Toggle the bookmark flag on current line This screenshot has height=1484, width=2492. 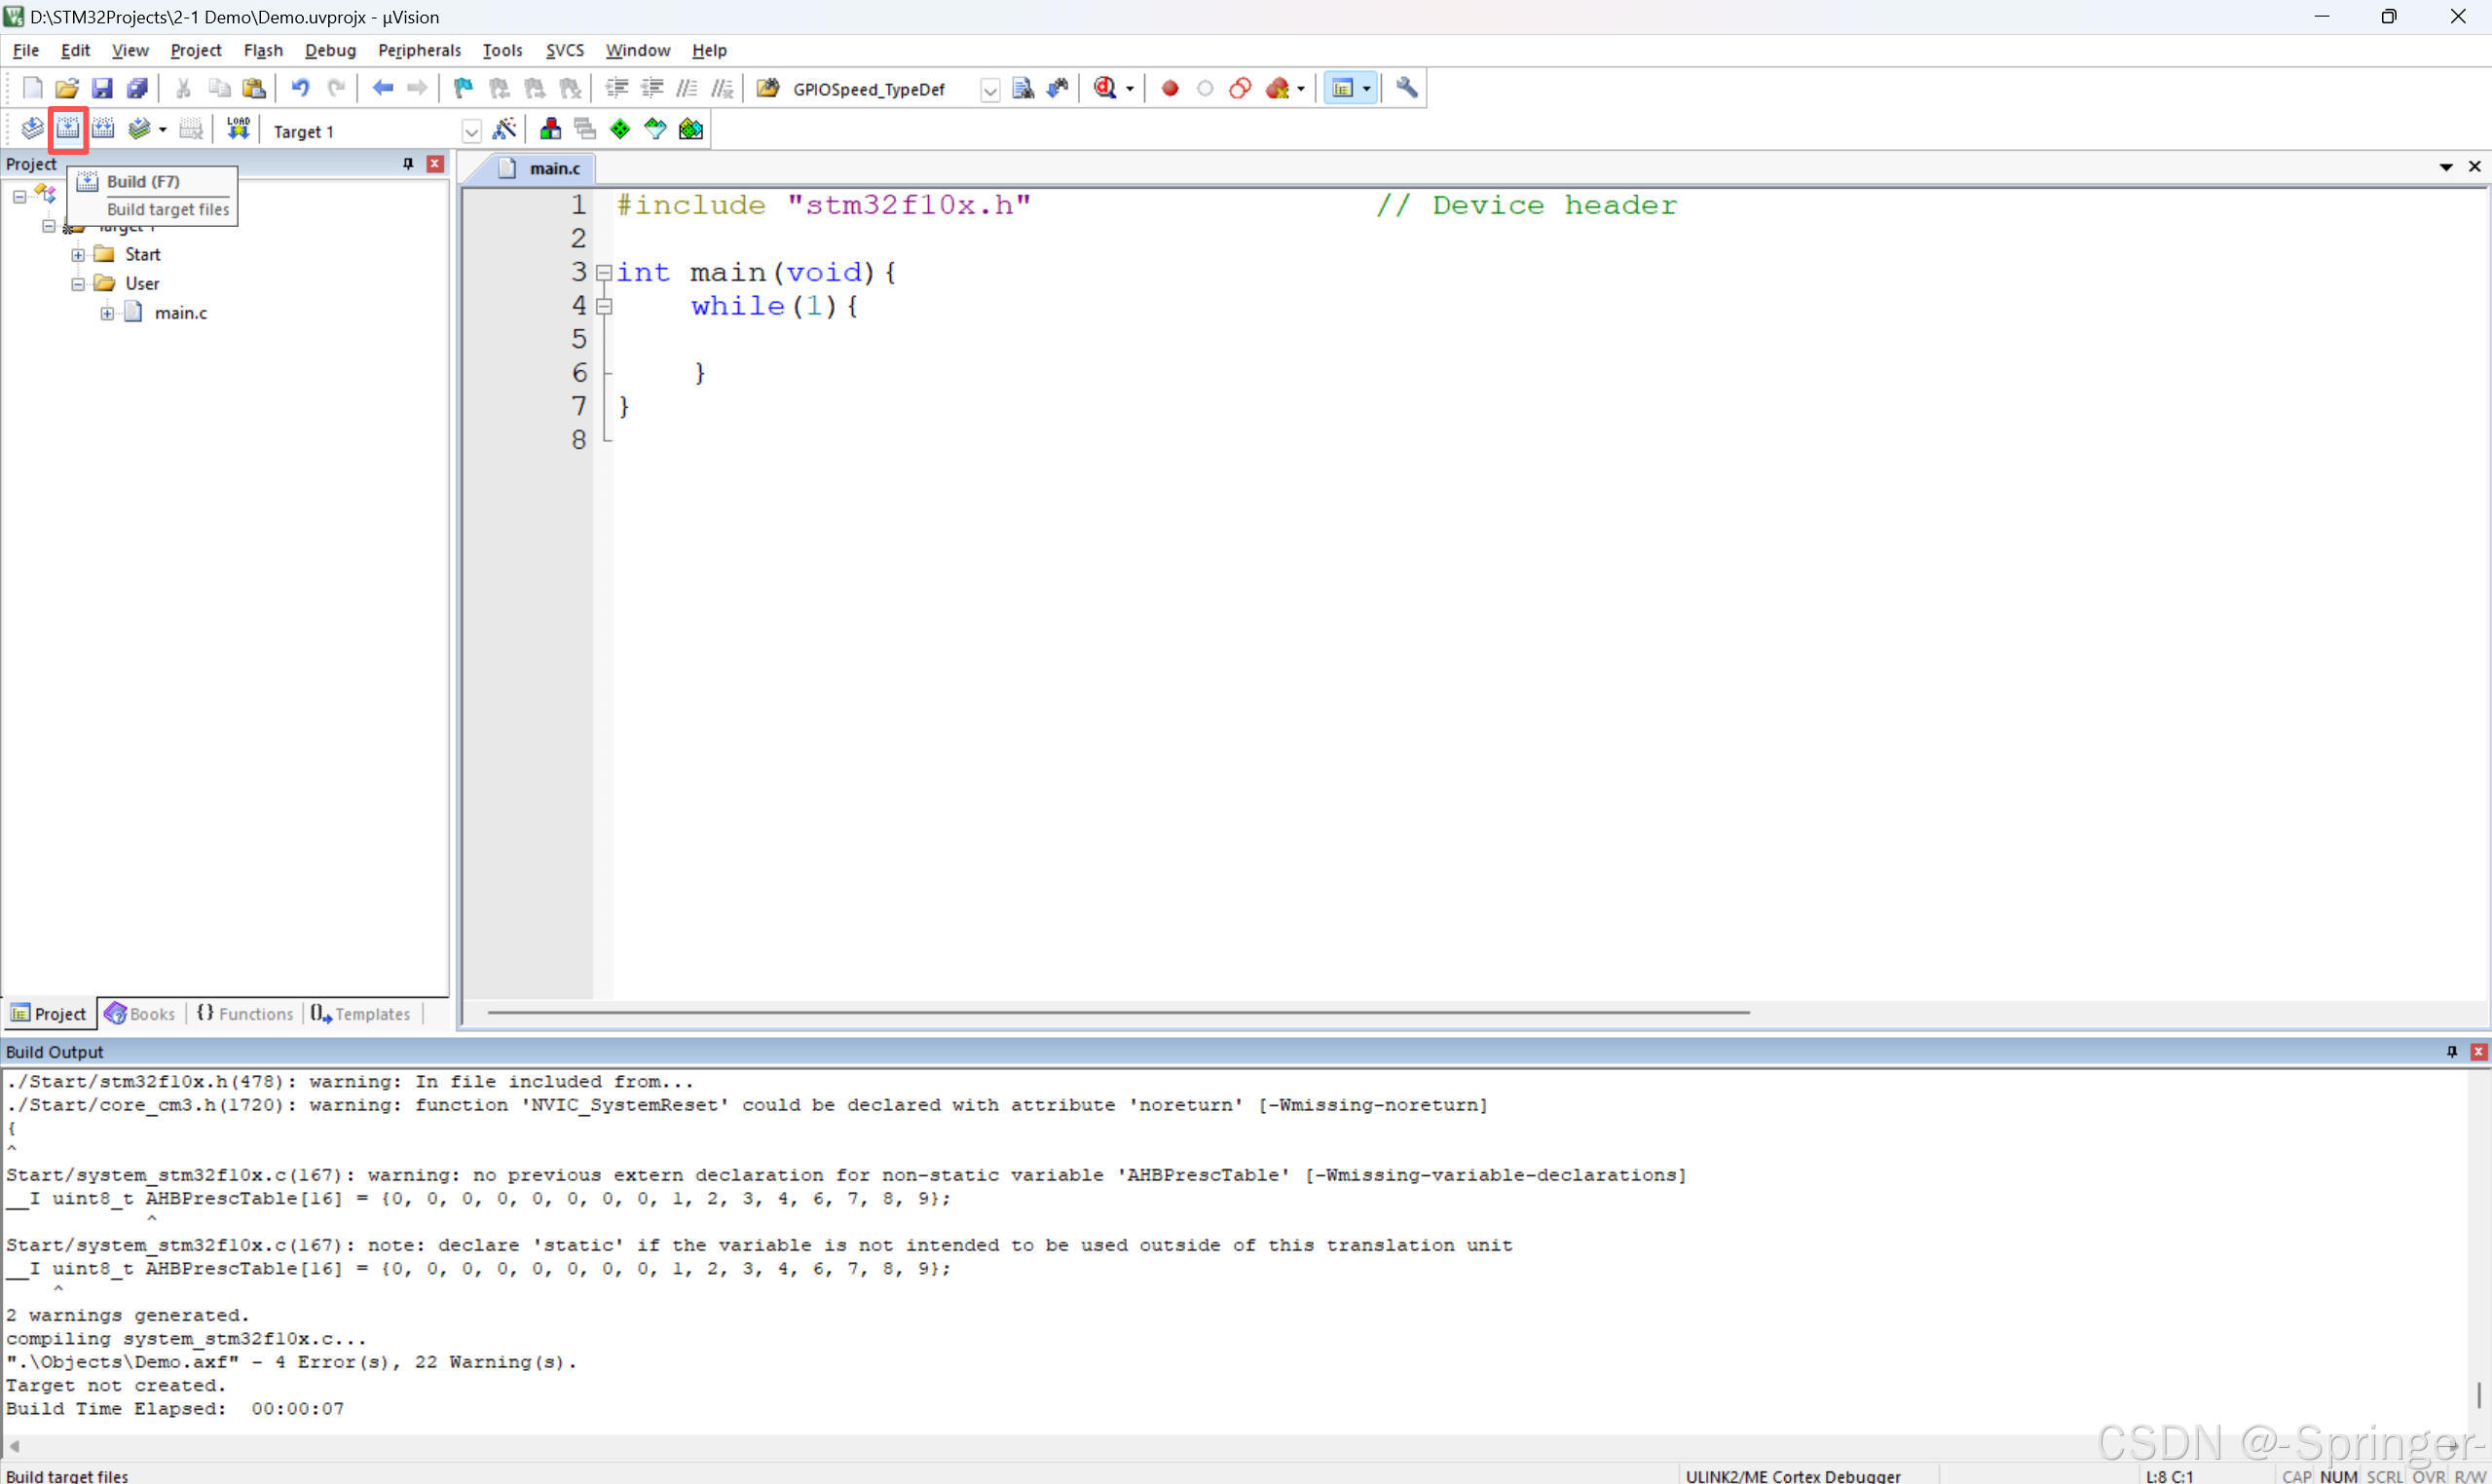point(463,88)
